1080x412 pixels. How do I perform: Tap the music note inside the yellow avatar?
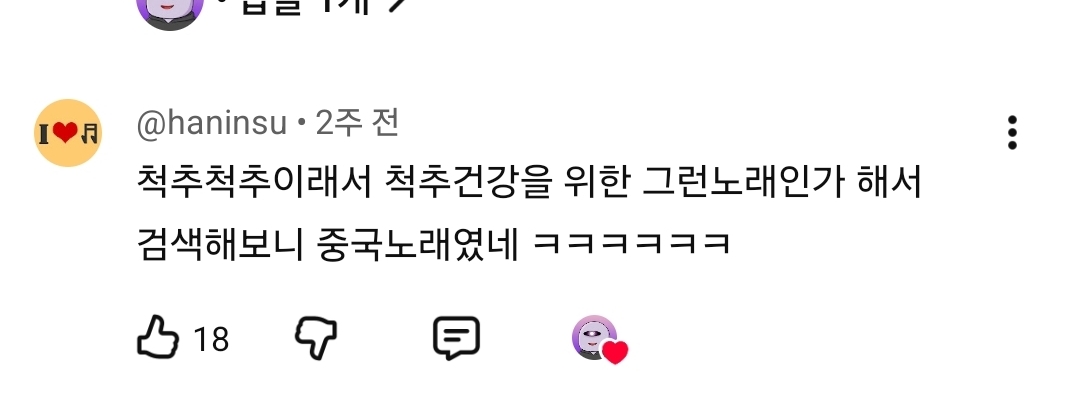pyautogui.click(x=90, y=133)
